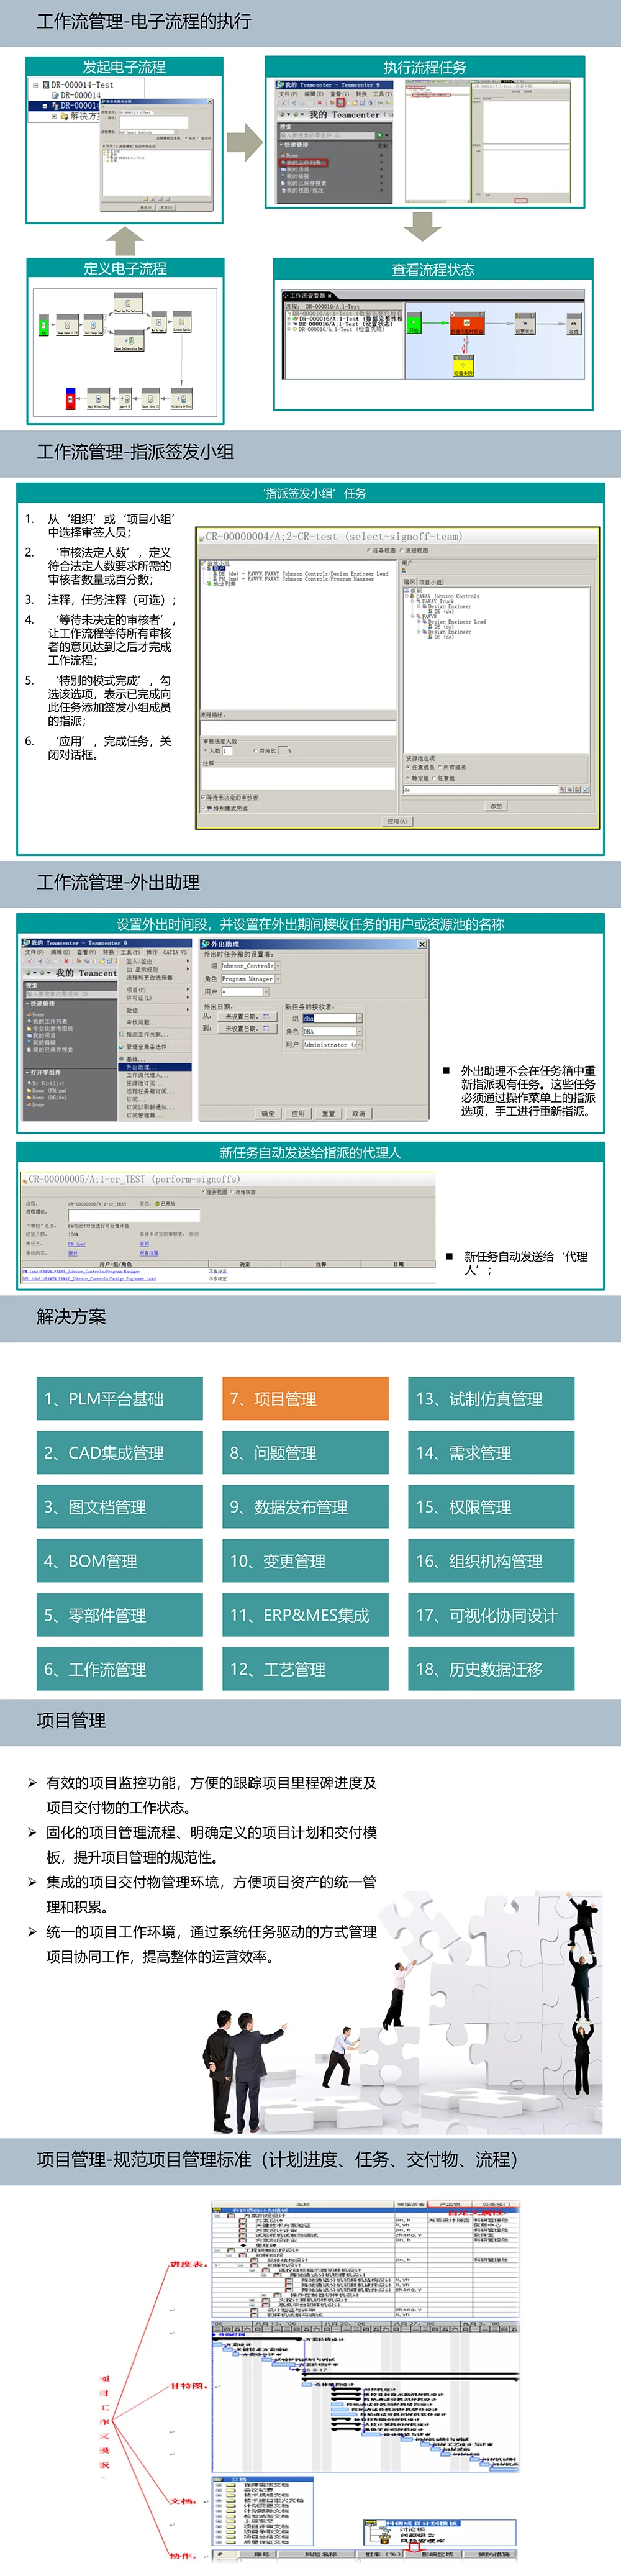Toggle the 特别模式完成 checkbox

pos(204,808)
